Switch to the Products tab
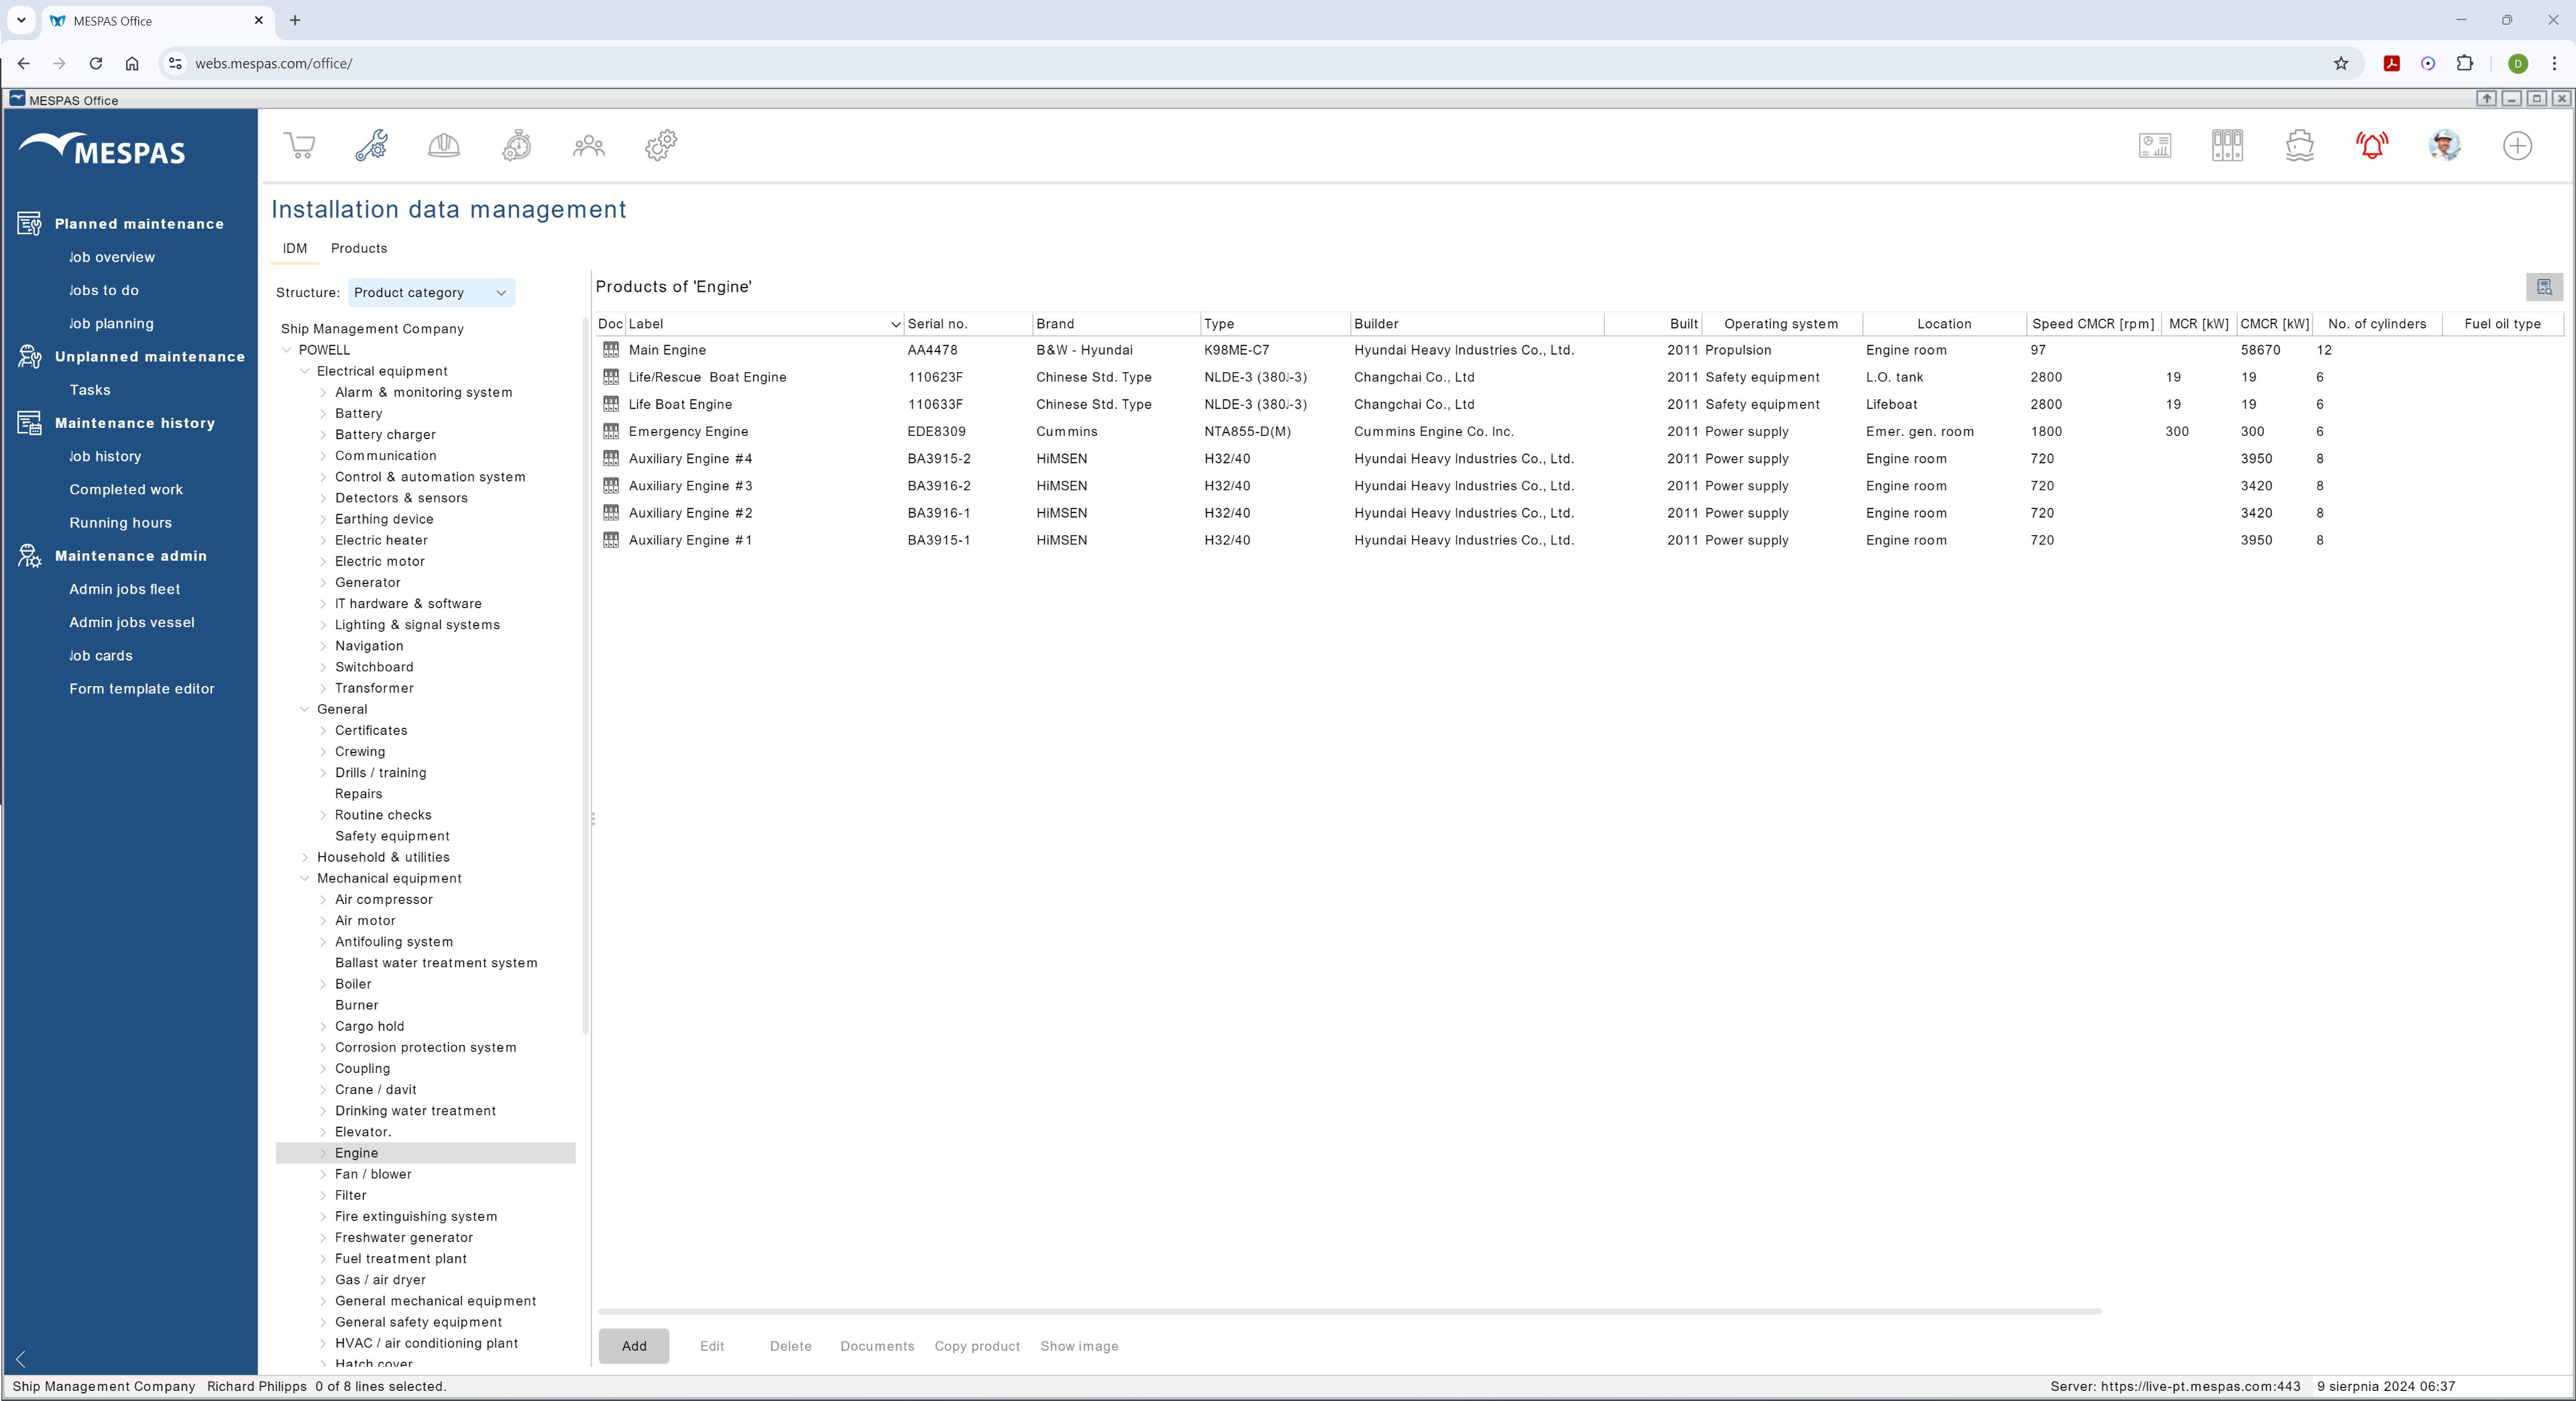 pos(359,249)
